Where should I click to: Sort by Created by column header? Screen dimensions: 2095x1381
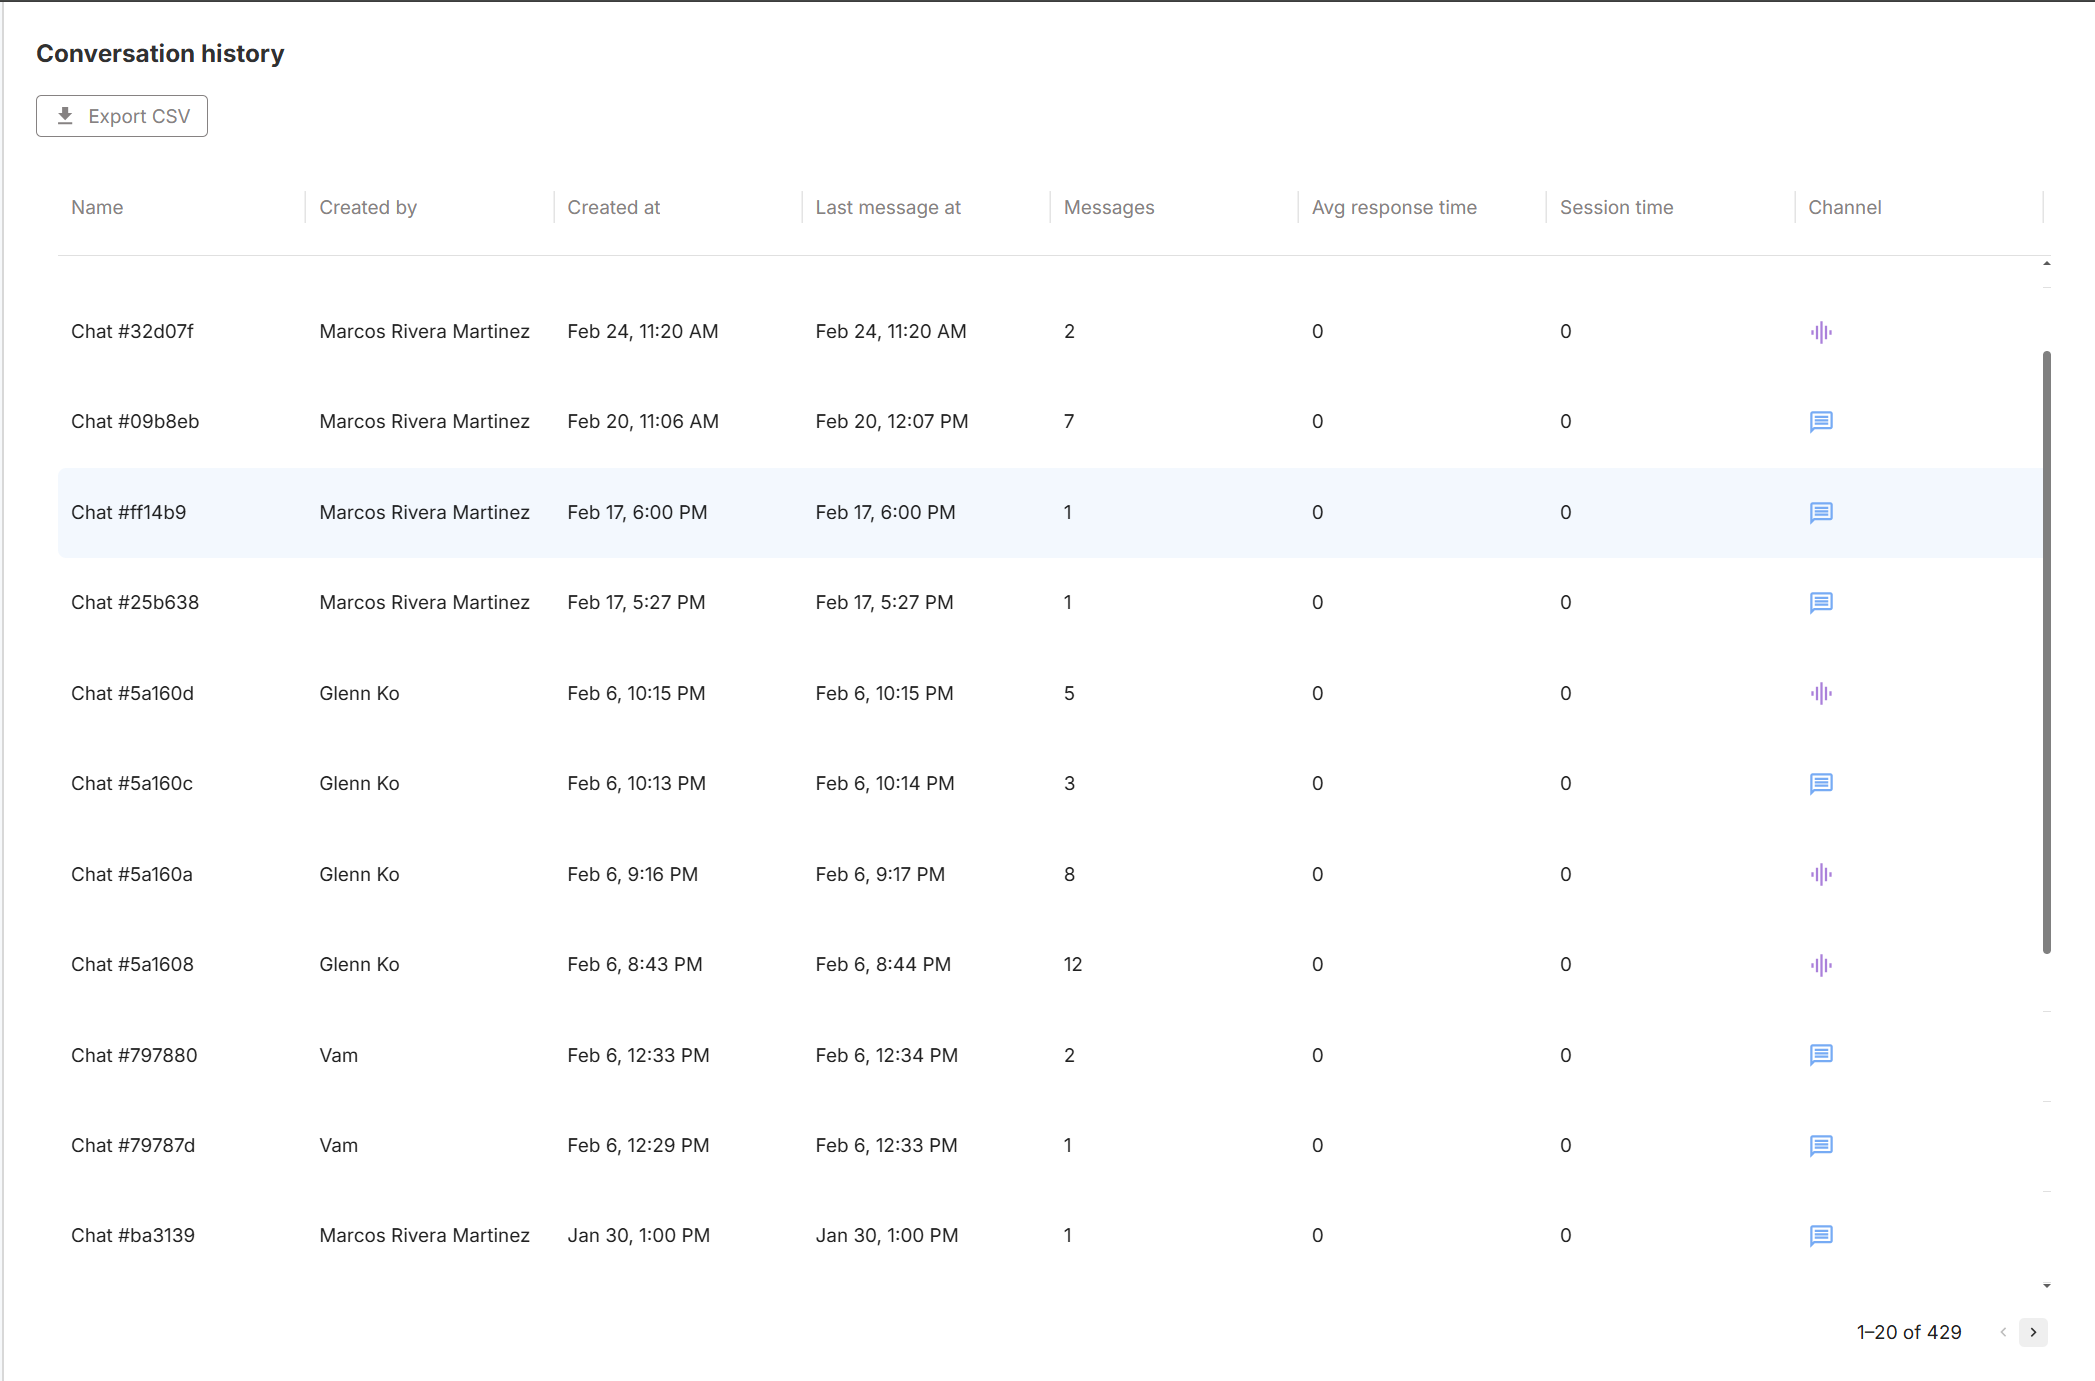pos(368,207)
